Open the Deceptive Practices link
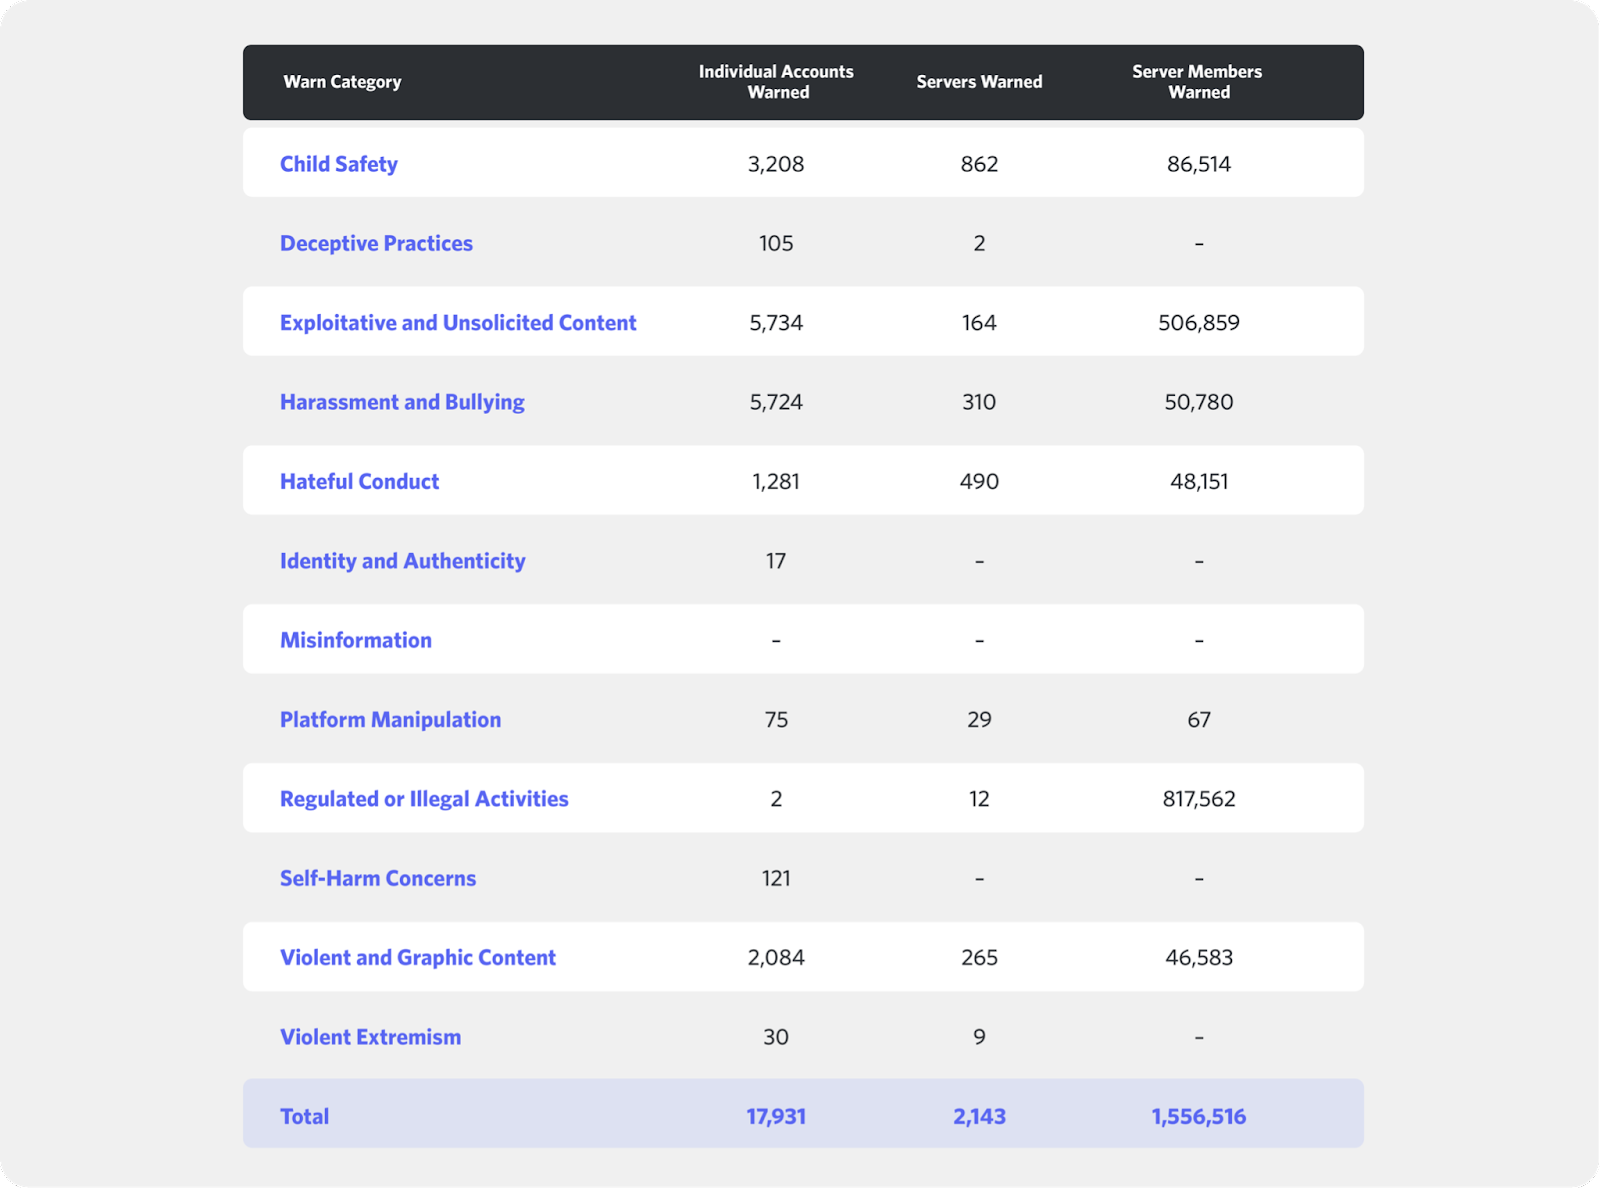The width and height of the screenshot is (1600, 1188). (x=376, y=243)
